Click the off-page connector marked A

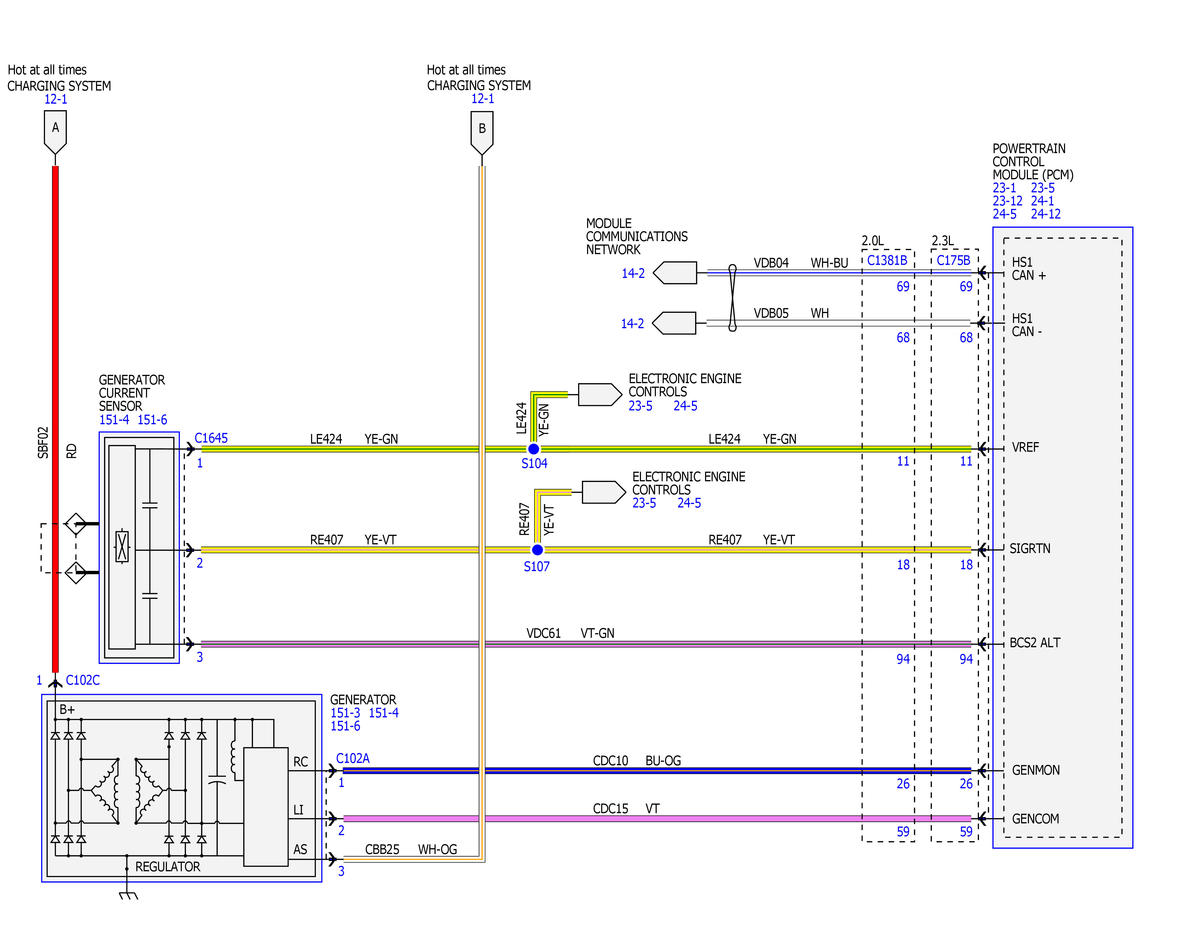[55, 132]
